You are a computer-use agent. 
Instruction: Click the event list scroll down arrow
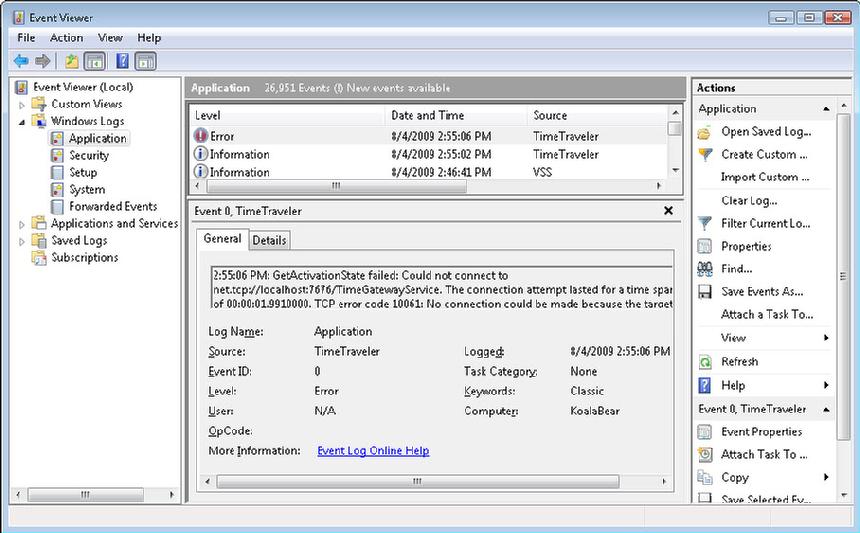(675, 171)
